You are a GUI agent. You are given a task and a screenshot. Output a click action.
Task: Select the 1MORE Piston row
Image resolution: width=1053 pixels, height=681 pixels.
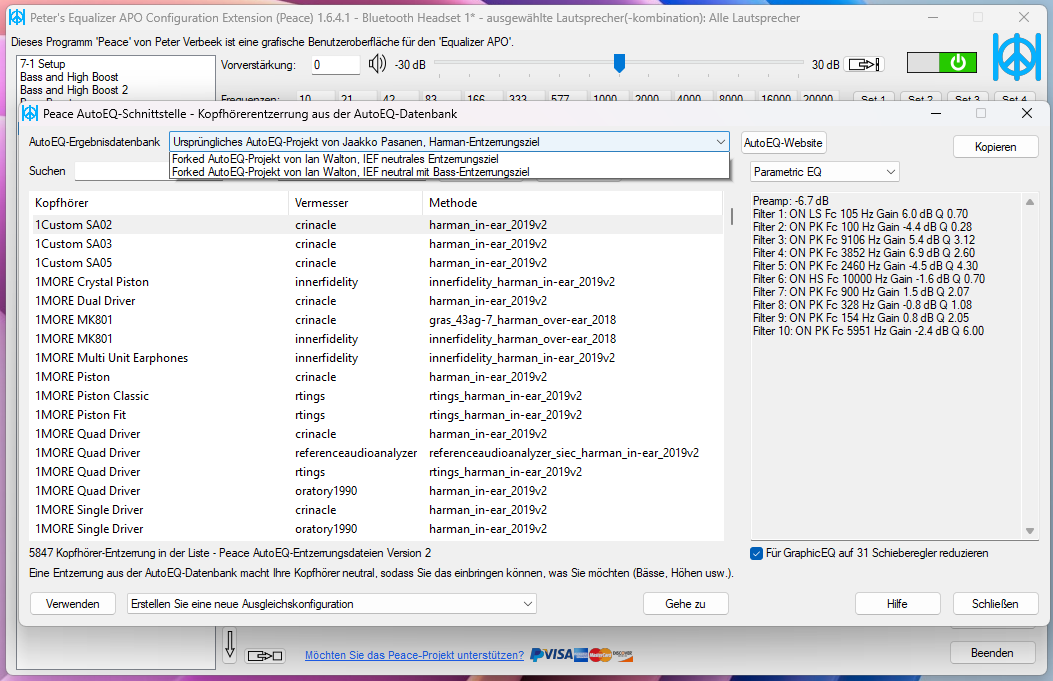point(377,377)
